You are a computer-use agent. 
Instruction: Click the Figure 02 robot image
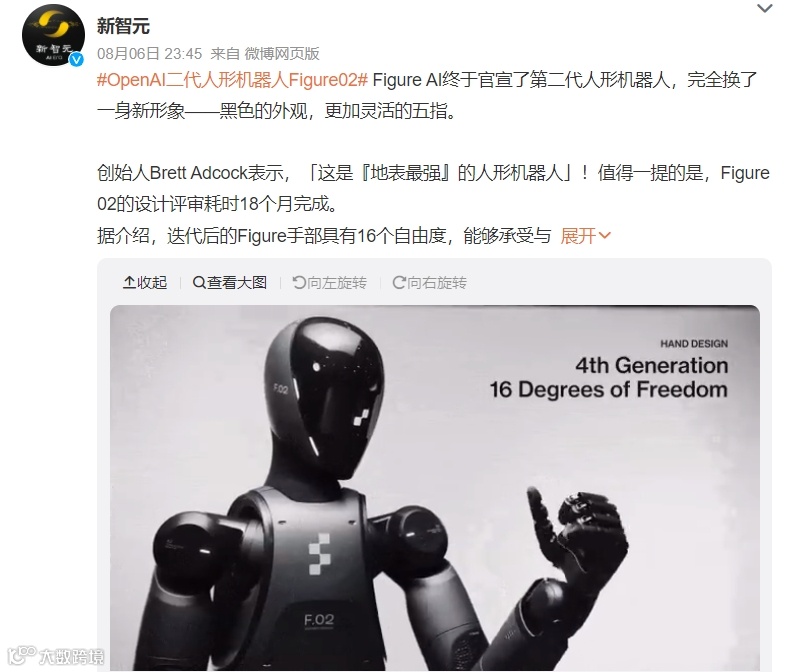pos(435,487)
